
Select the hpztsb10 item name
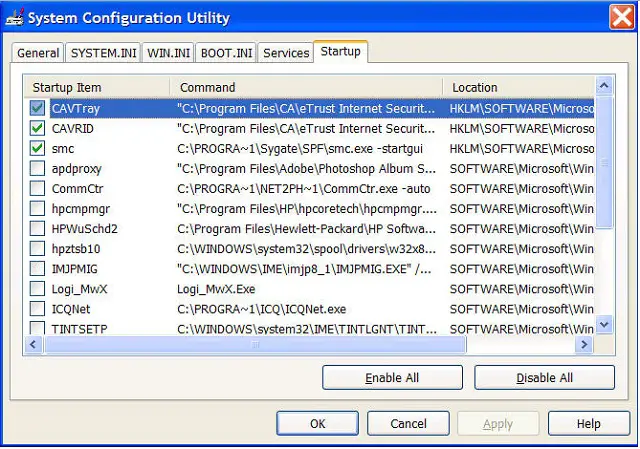[x=76, y=249]
